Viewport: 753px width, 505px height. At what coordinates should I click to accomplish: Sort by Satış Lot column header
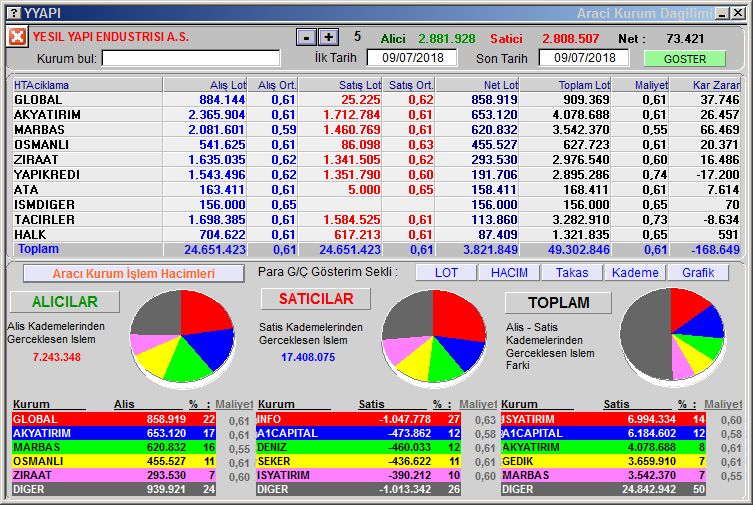point(340,85)
